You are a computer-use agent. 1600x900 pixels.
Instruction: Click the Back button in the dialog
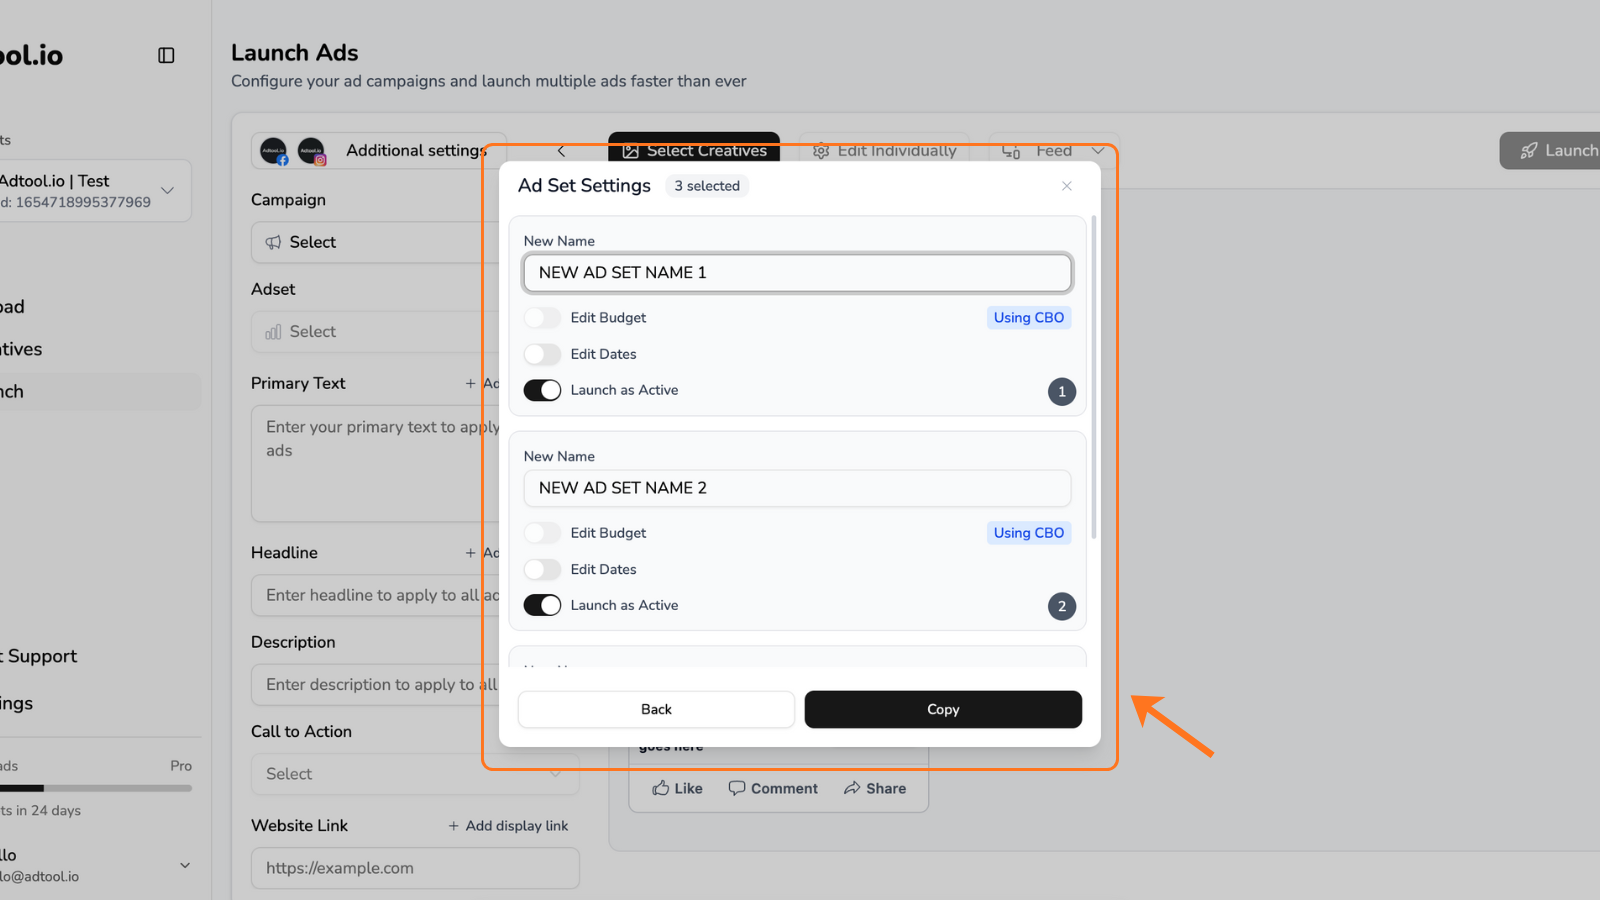655,709
